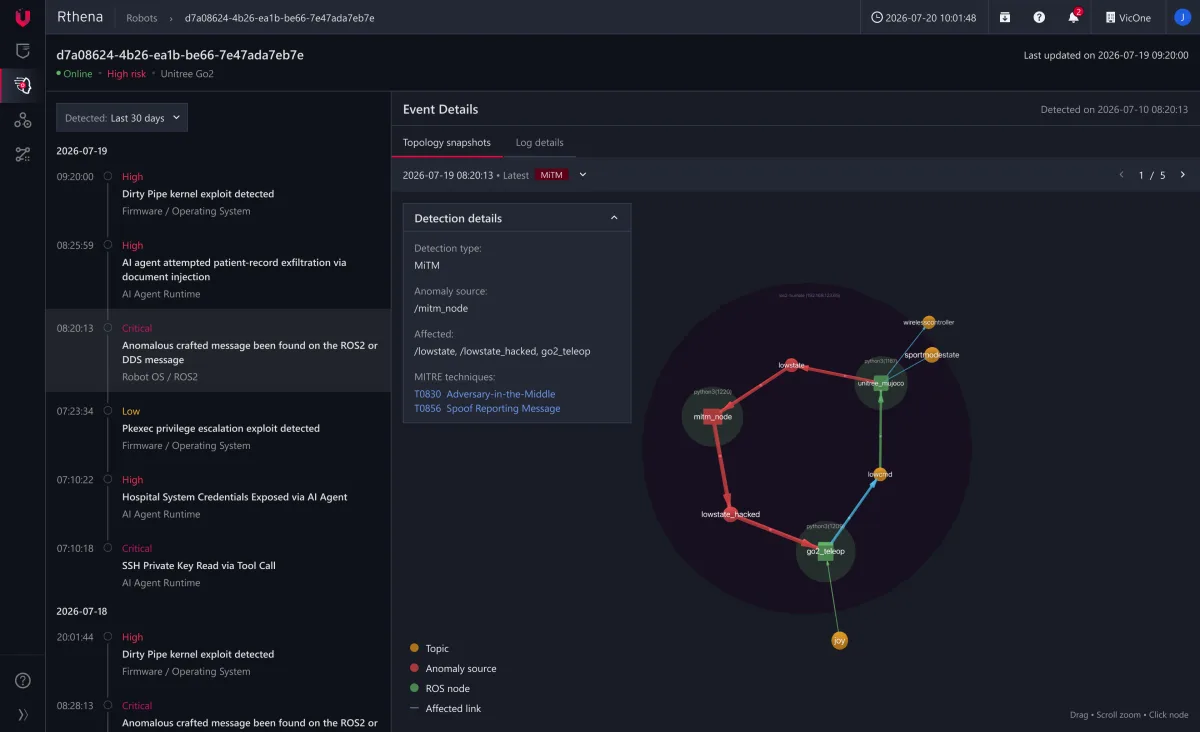Click the Robots breadcrumb
Viewport: 1200px width, 732px height.
[142, 18]
